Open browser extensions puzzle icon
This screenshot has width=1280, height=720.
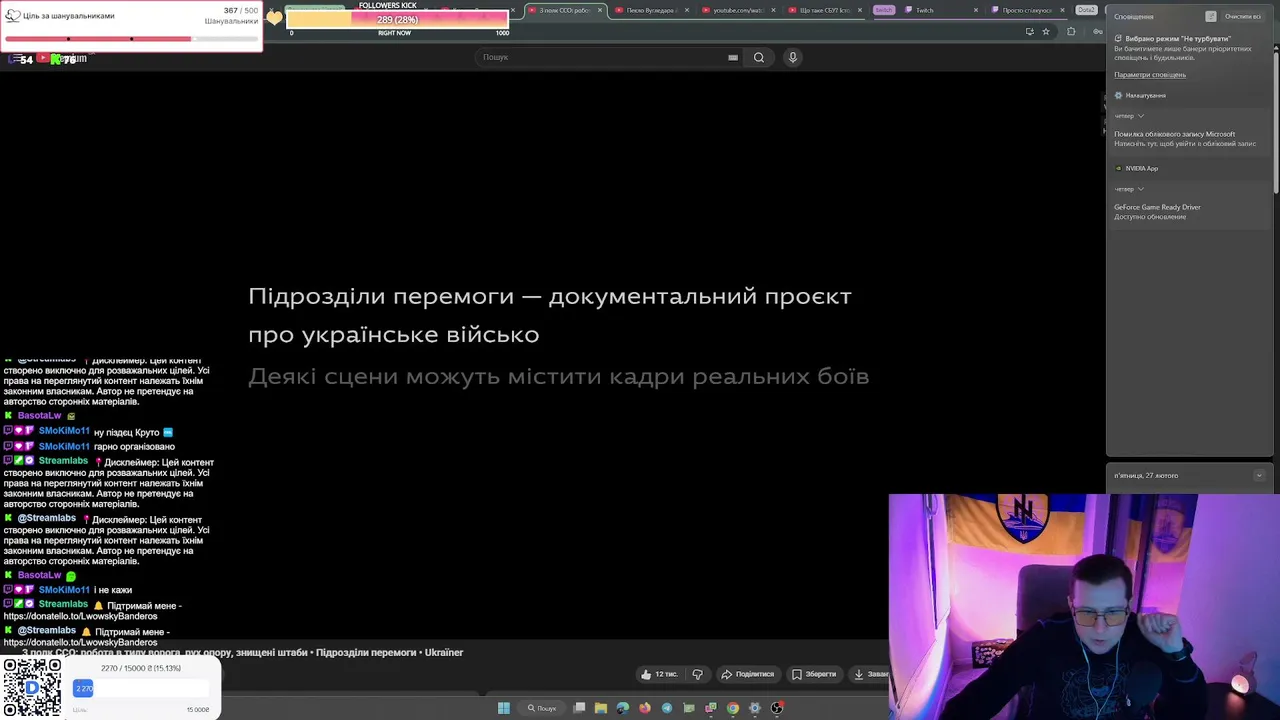(x=1071, y=31)
